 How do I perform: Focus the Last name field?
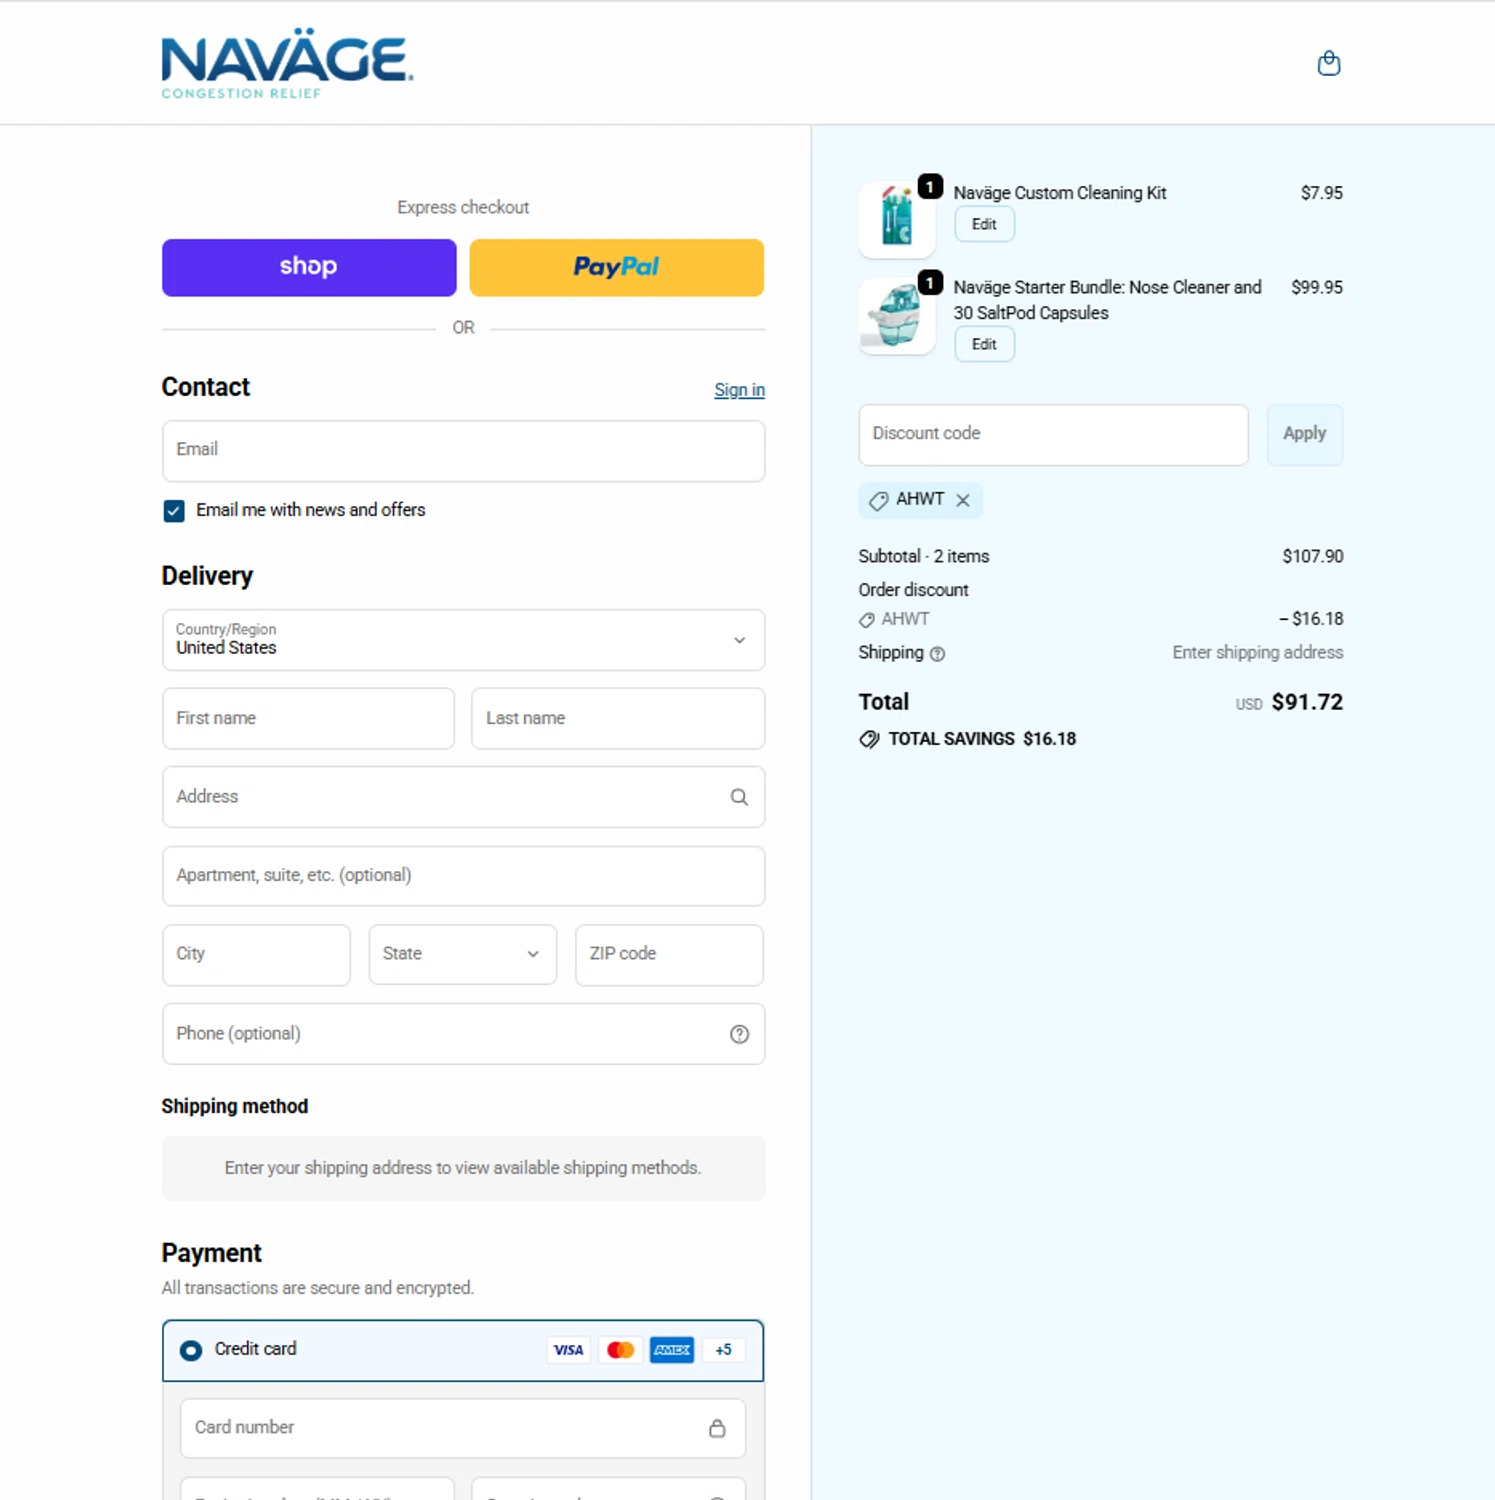(618, 718)
